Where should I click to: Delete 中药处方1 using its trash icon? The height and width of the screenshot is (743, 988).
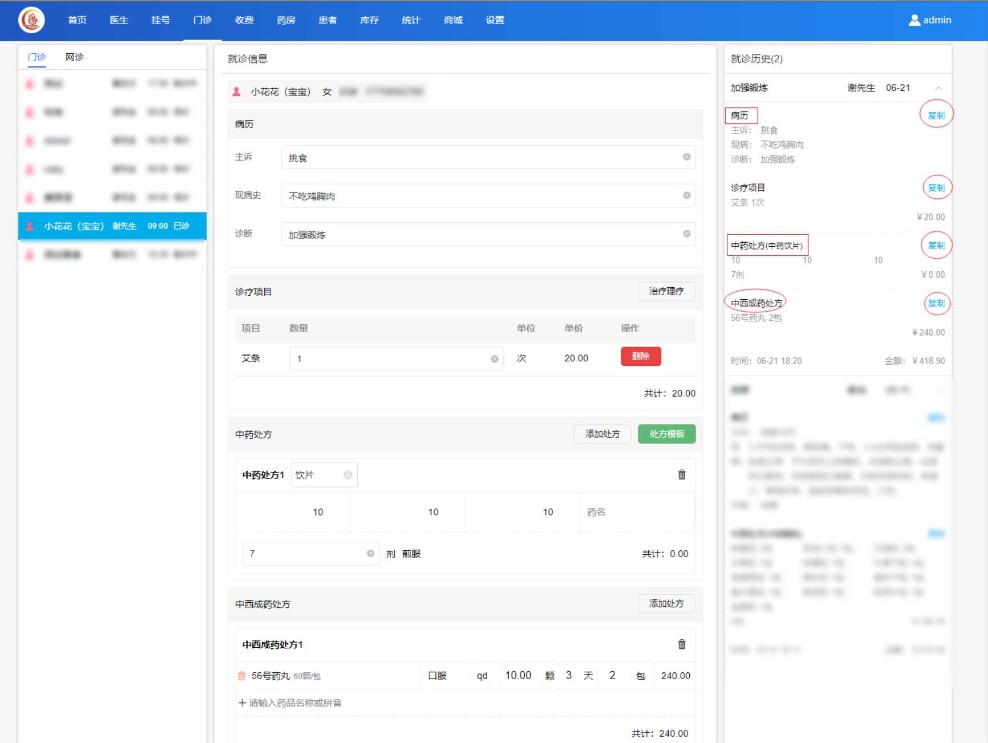[x=682, y=474]
